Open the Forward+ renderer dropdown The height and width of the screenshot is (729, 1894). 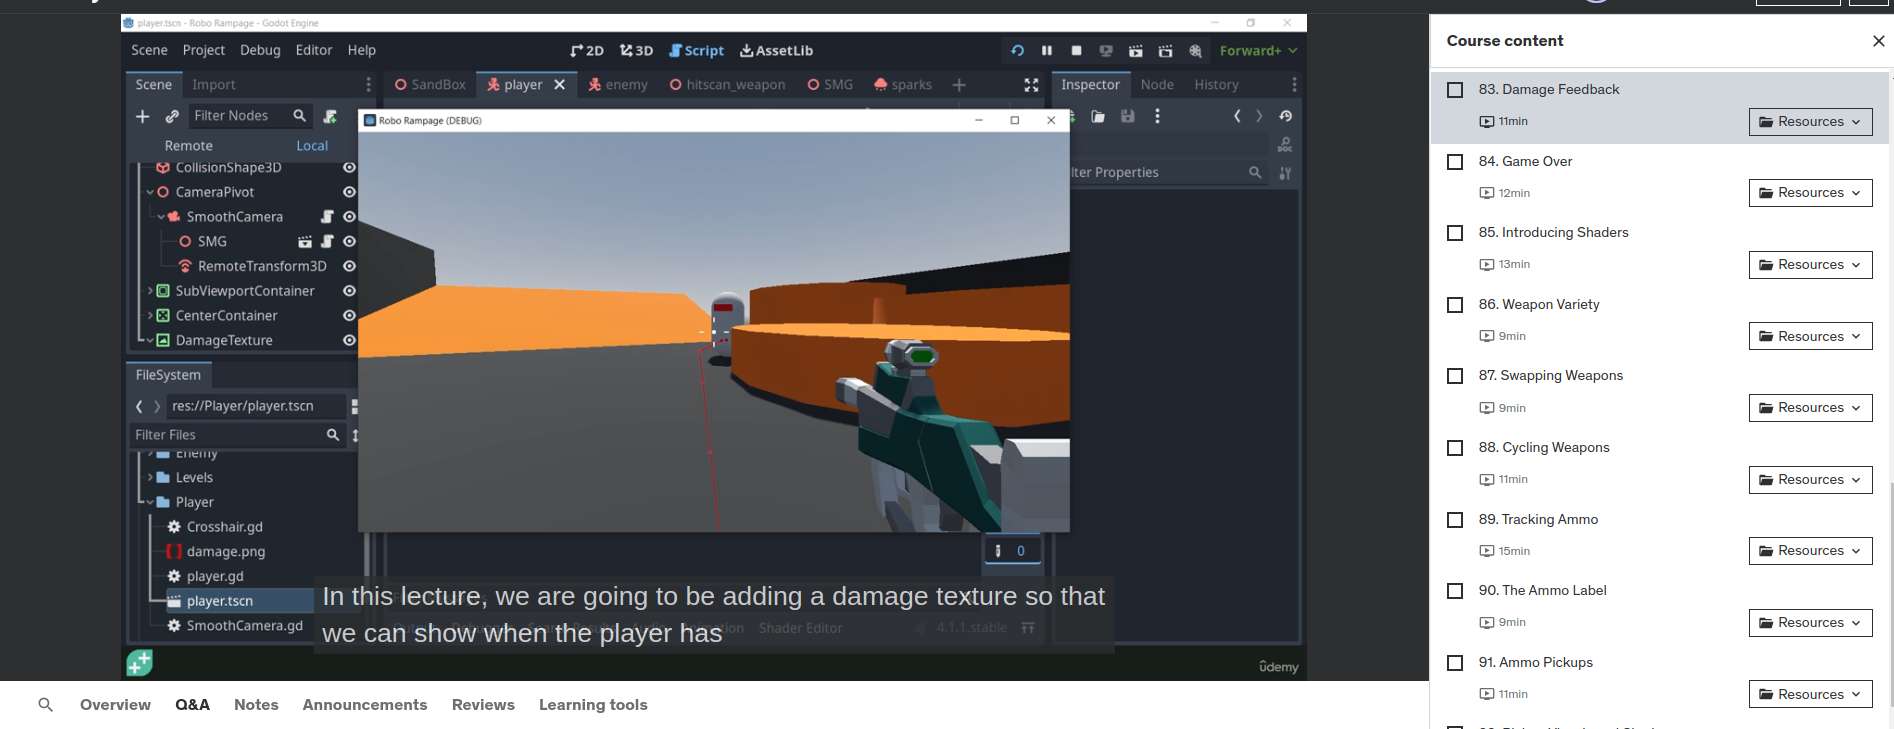pyautogui.click(x=1258, y=50)
